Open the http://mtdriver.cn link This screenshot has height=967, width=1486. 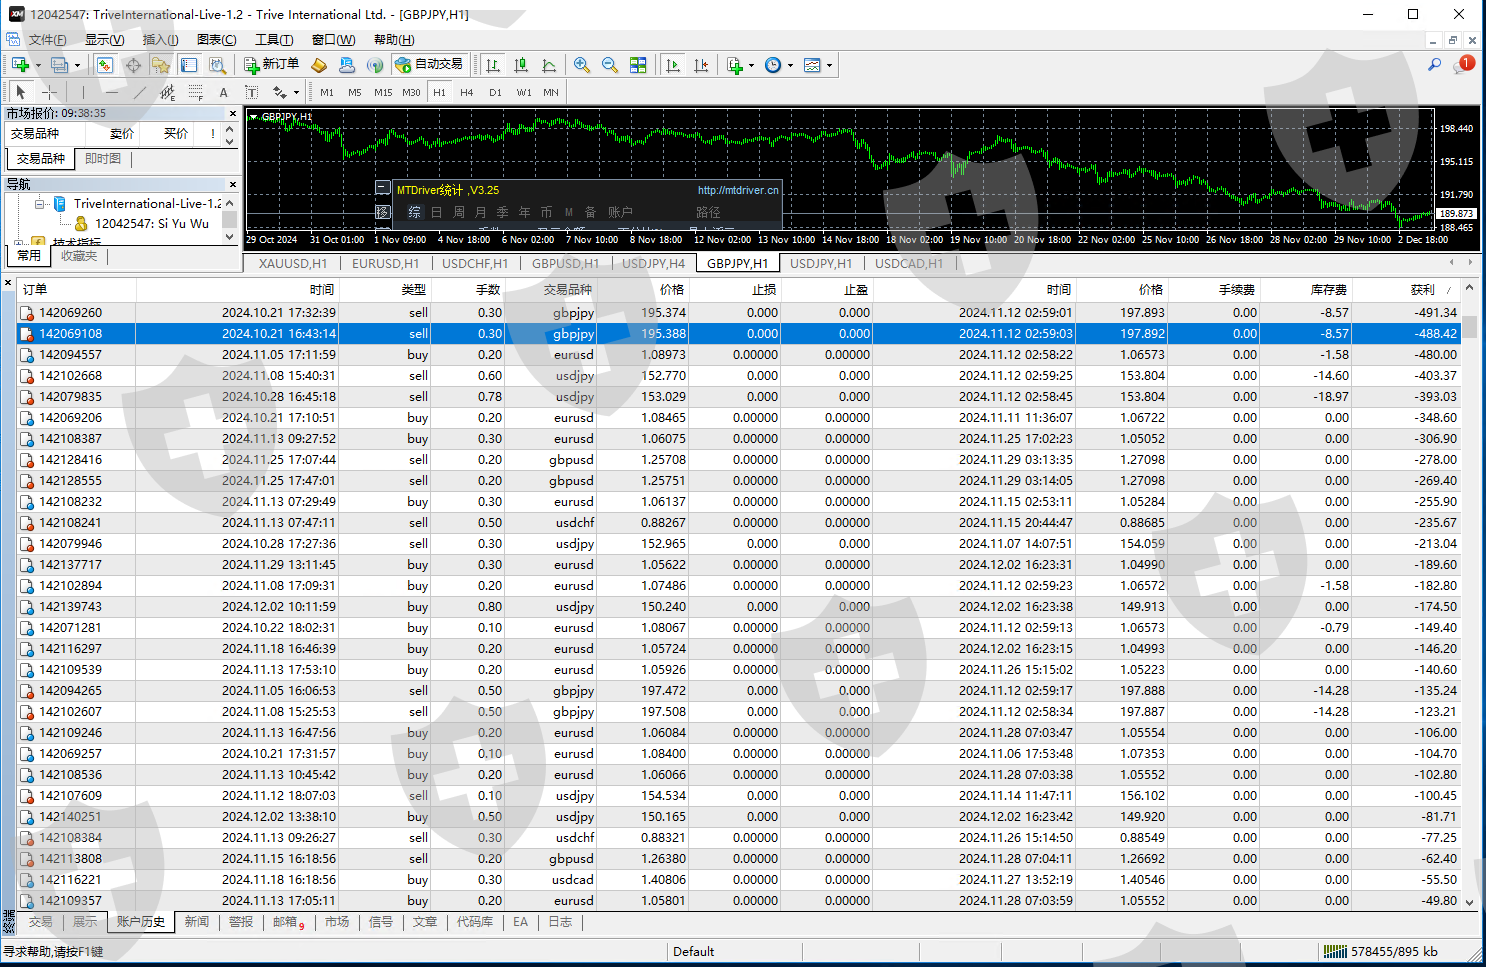[x=737, y=190]
